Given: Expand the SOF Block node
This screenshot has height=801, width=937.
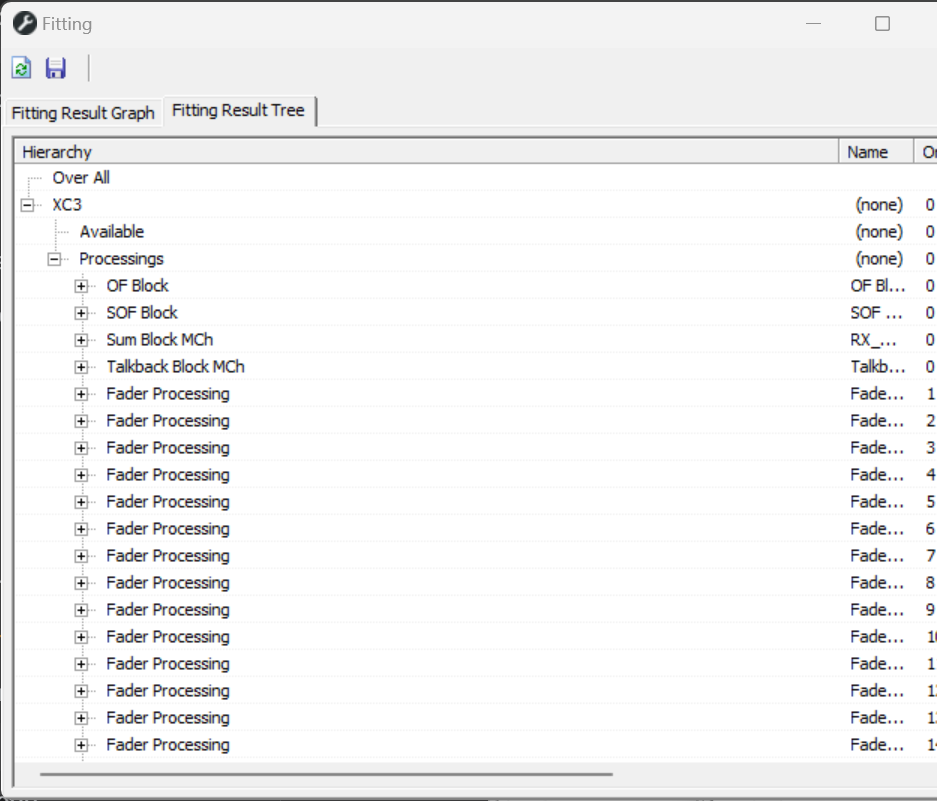Looking at the screenshot, I should click(81, 313).
